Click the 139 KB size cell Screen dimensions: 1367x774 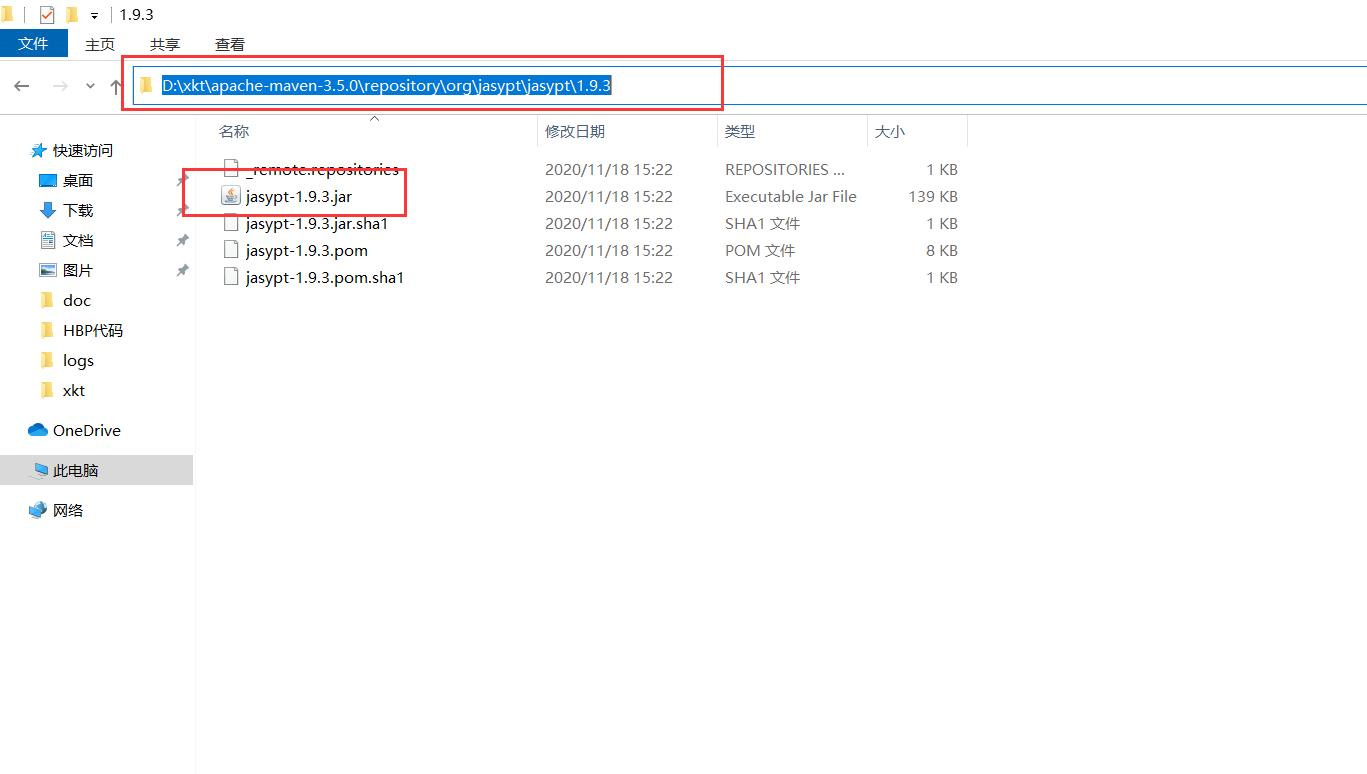click(933, 196)
